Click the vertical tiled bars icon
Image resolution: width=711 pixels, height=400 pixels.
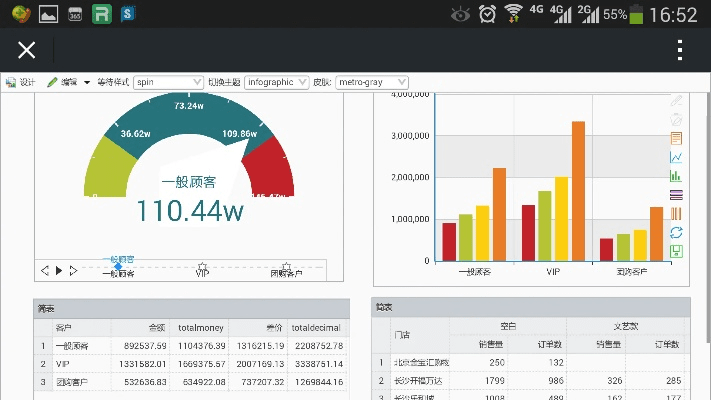[677, 213]
